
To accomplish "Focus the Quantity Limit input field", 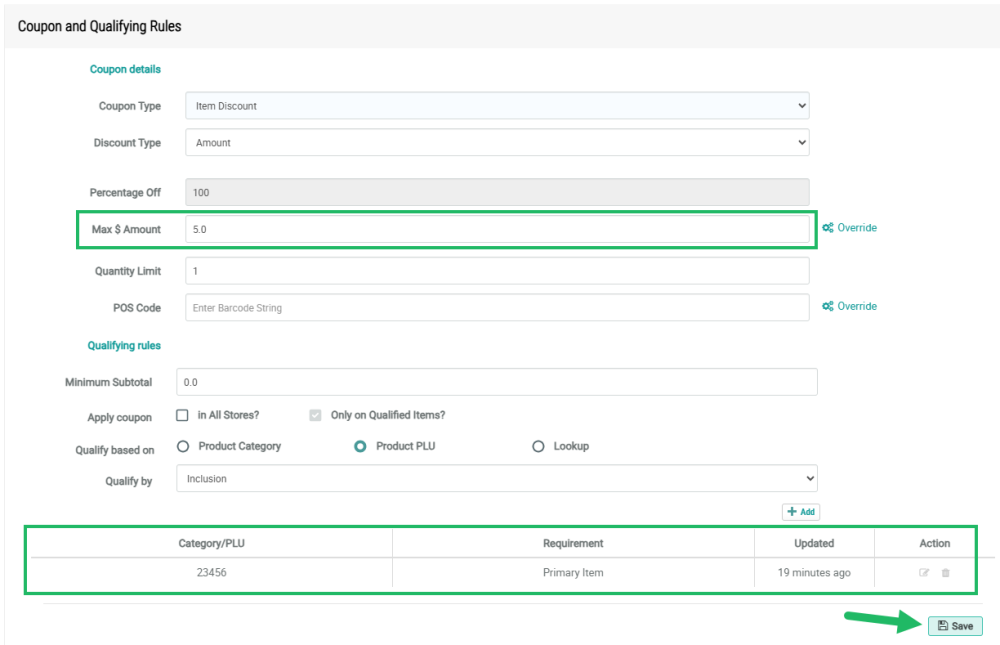I will point(497,271).
